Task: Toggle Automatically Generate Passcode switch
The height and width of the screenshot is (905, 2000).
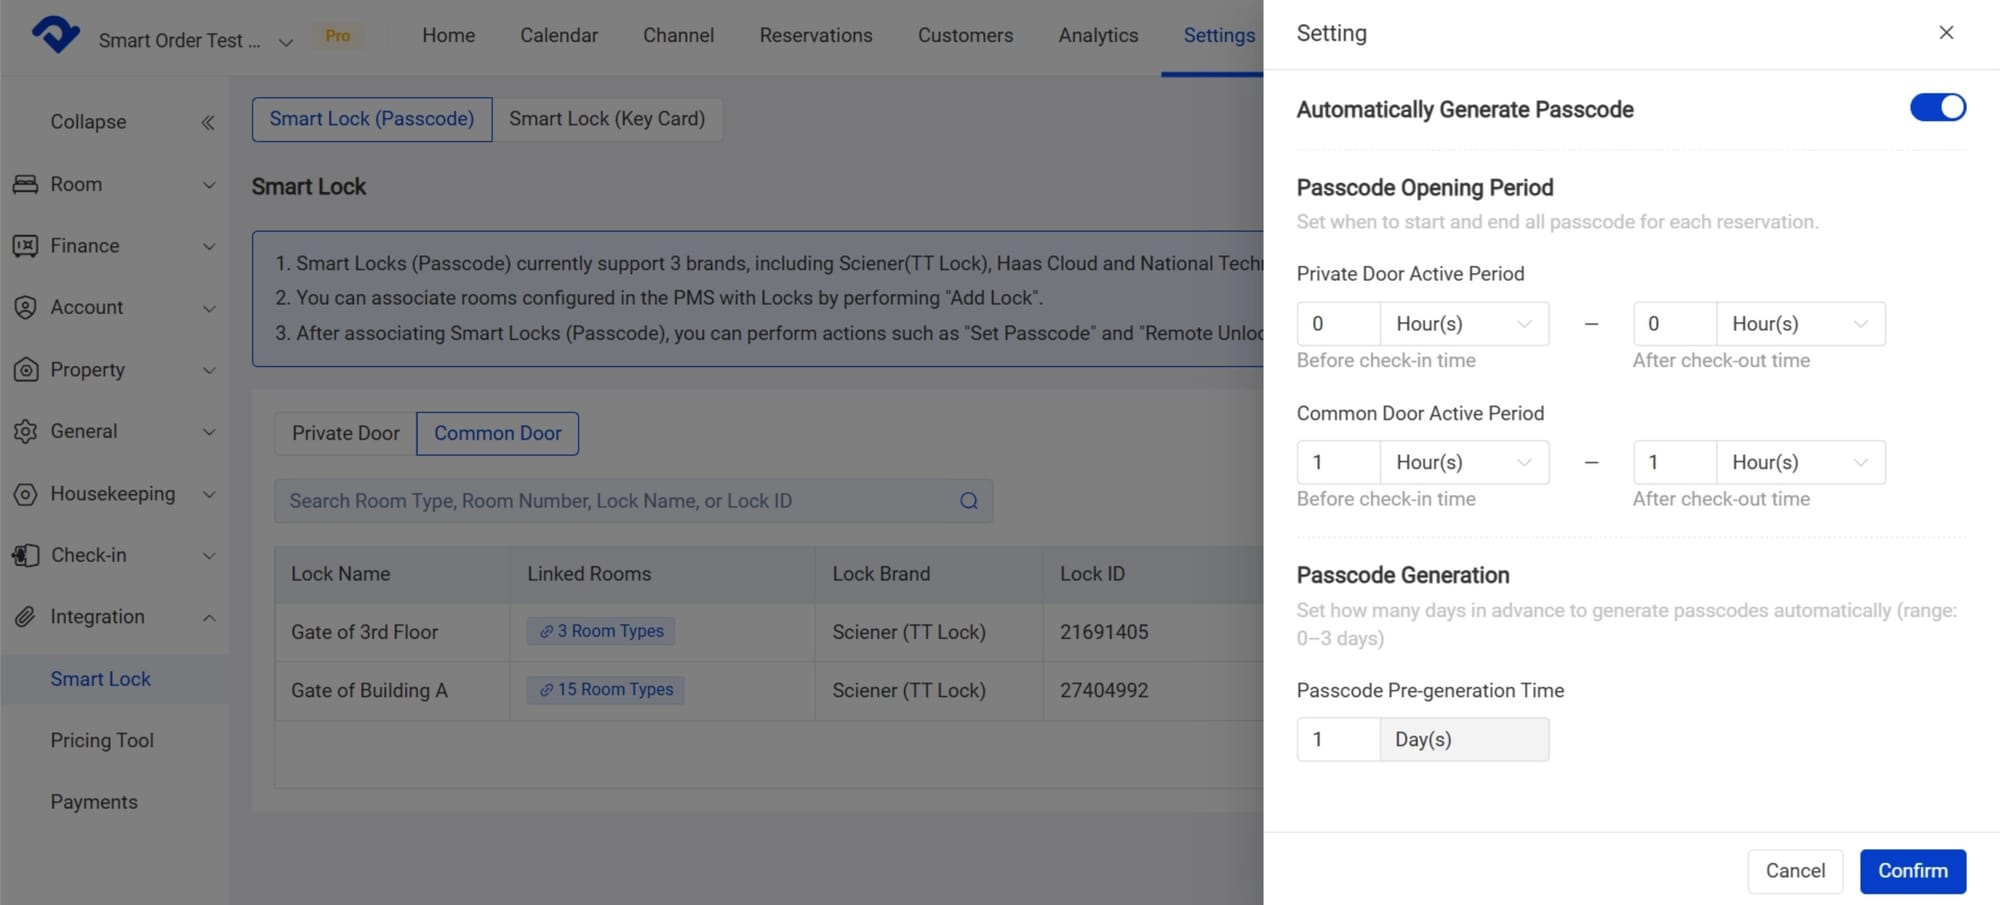Action: tap(1937, 108)
